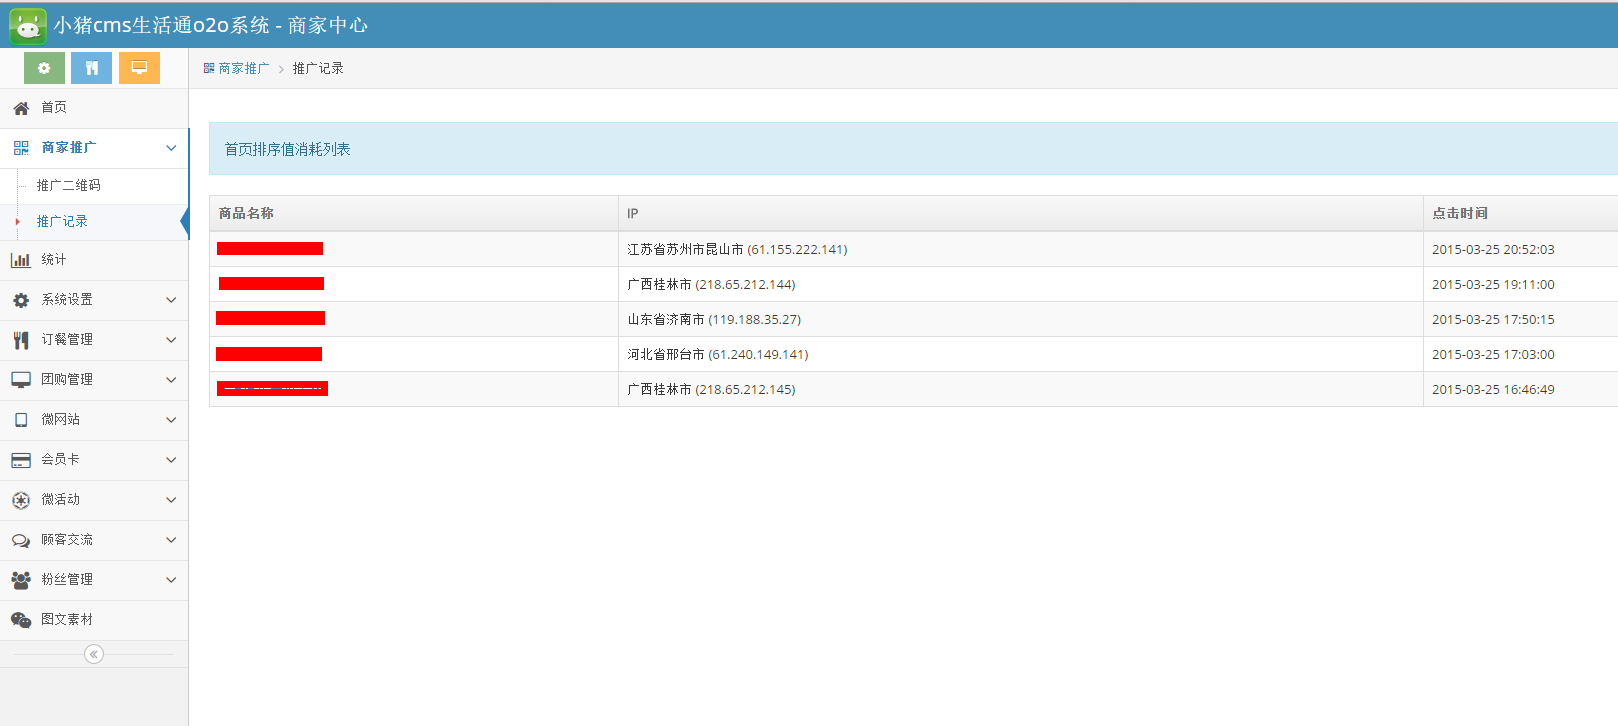
Task: Collapse the sidebar with double-arrow button
Action: coord(94,654)
